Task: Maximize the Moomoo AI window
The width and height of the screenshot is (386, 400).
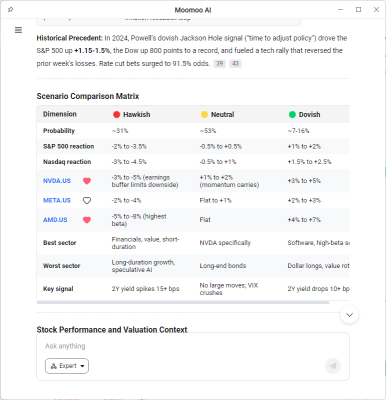Action: 358,9
